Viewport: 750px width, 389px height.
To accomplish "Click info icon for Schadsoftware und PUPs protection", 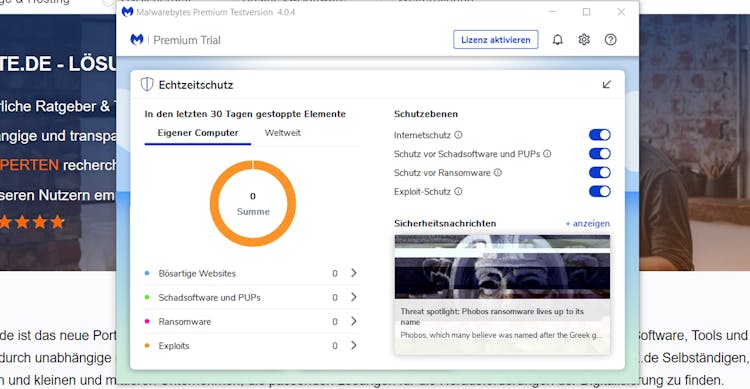I will click(547, 154).
